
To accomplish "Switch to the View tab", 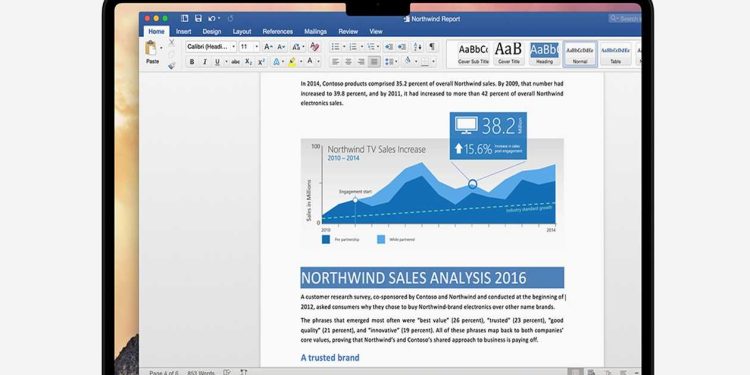I will (375, 32).
